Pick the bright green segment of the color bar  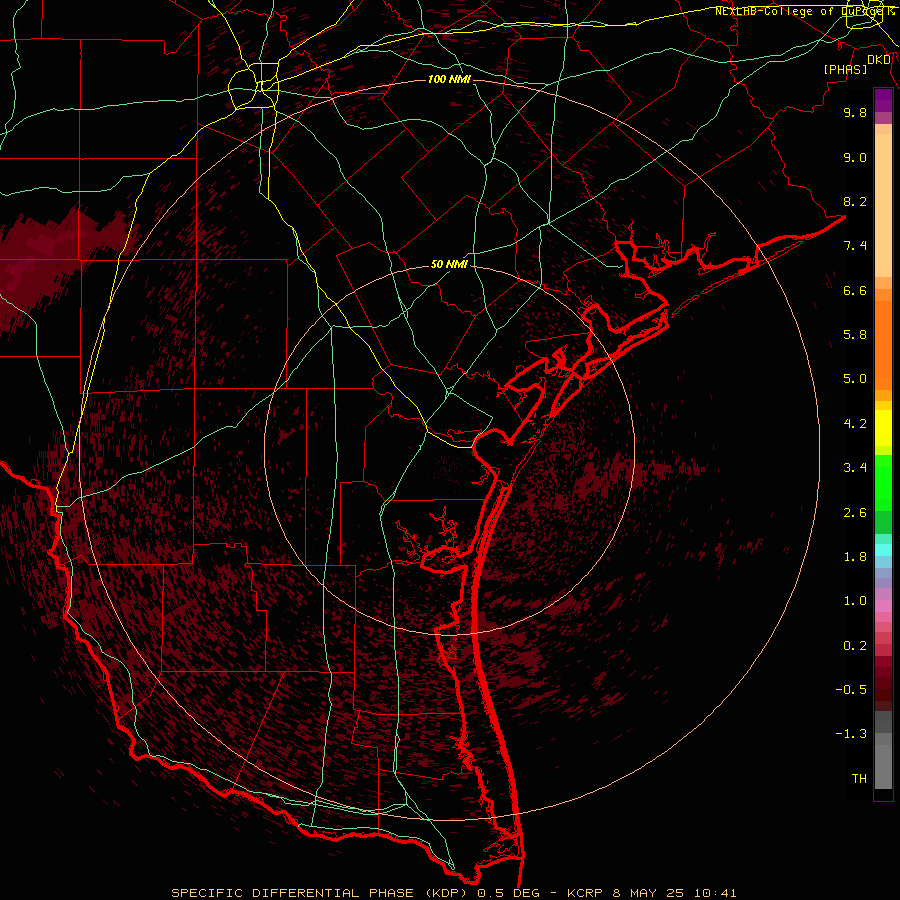[x=883, y=482]
